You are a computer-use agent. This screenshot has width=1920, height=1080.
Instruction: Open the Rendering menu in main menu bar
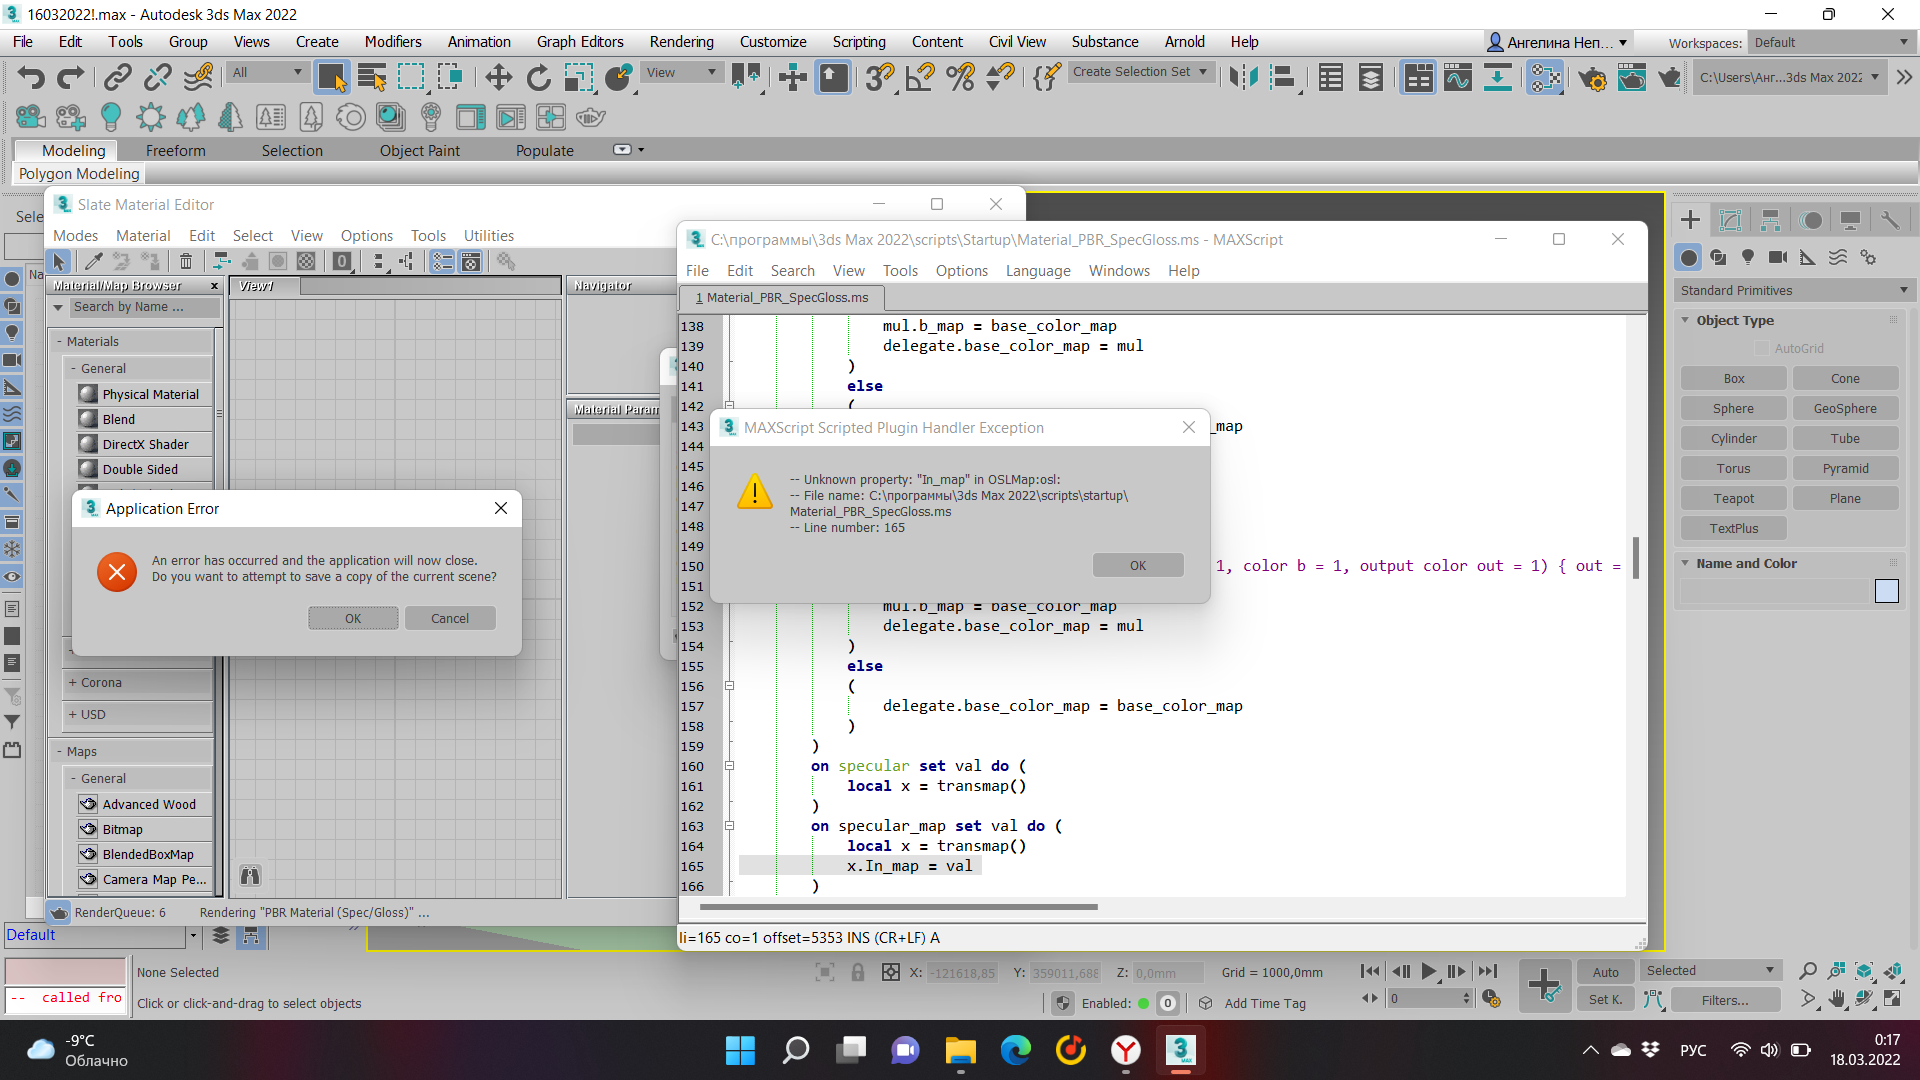click(x=681, y=42)
